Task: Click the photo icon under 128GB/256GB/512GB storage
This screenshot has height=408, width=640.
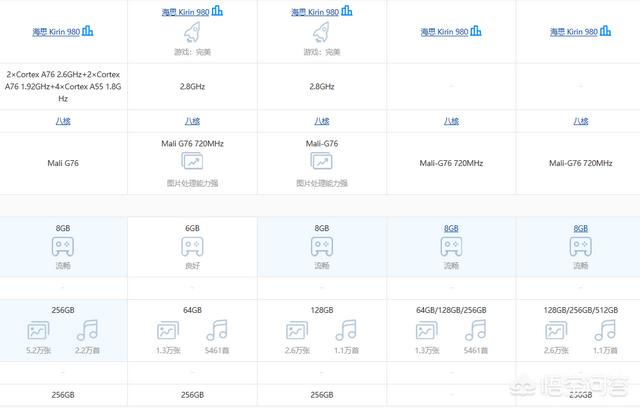Action: point(556,330)
